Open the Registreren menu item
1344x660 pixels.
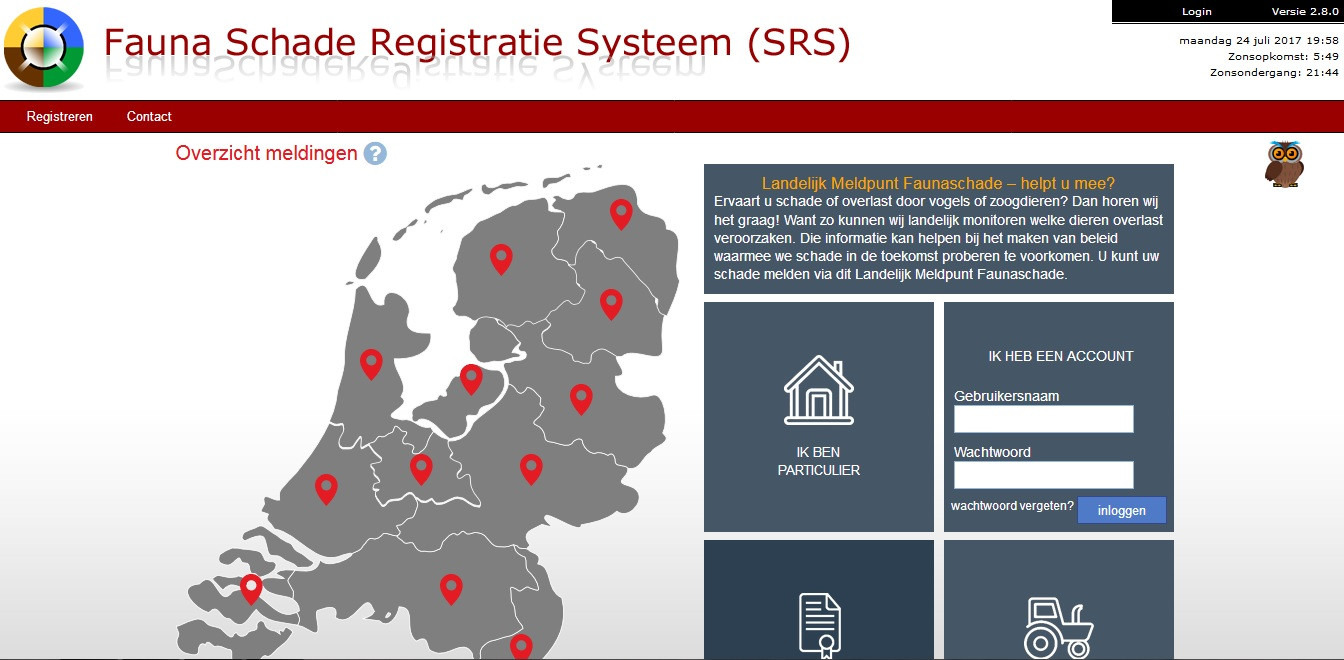60,117
